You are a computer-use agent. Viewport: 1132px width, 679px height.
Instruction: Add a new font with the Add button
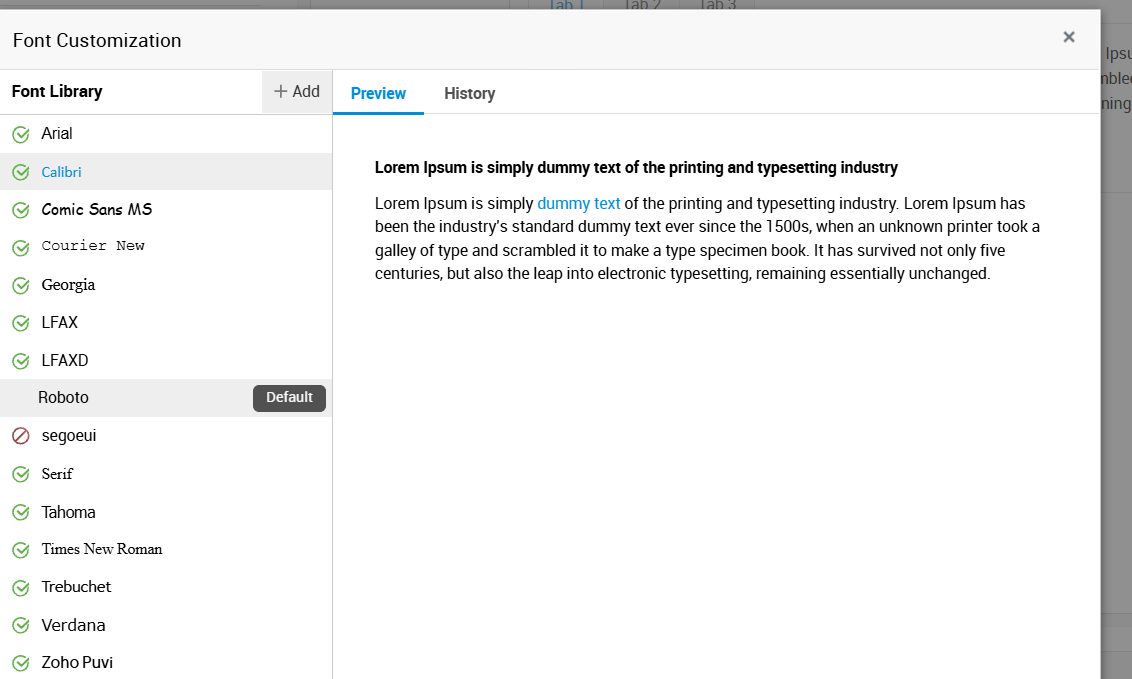click(x=297, y=92)
